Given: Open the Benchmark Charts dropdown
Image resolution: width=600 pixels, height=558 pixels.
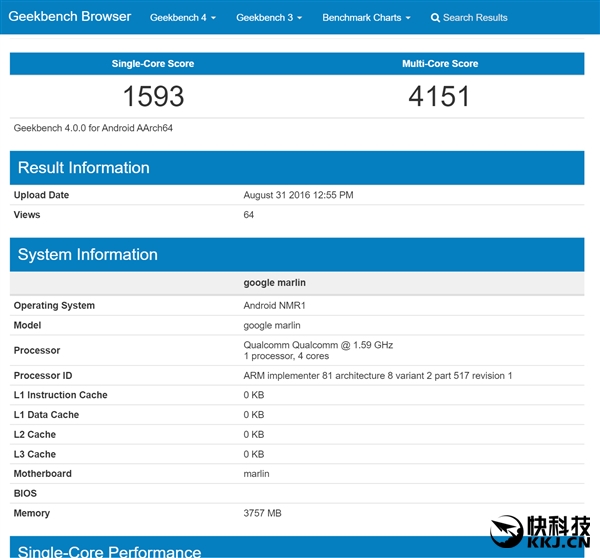Looking at the screenshot, I should pos(367,18).
